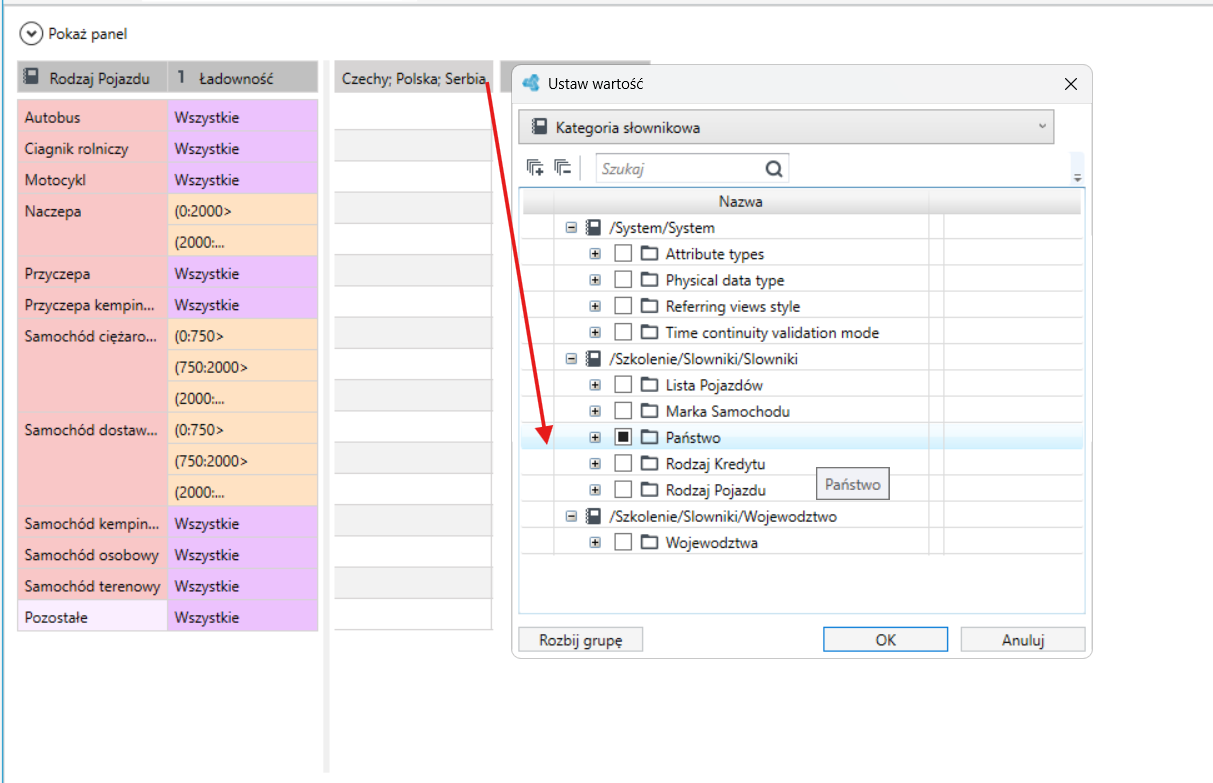Click the Wojewodztwa folder icon
This screenshot has height=783, width=1213.
pos(649,543)
